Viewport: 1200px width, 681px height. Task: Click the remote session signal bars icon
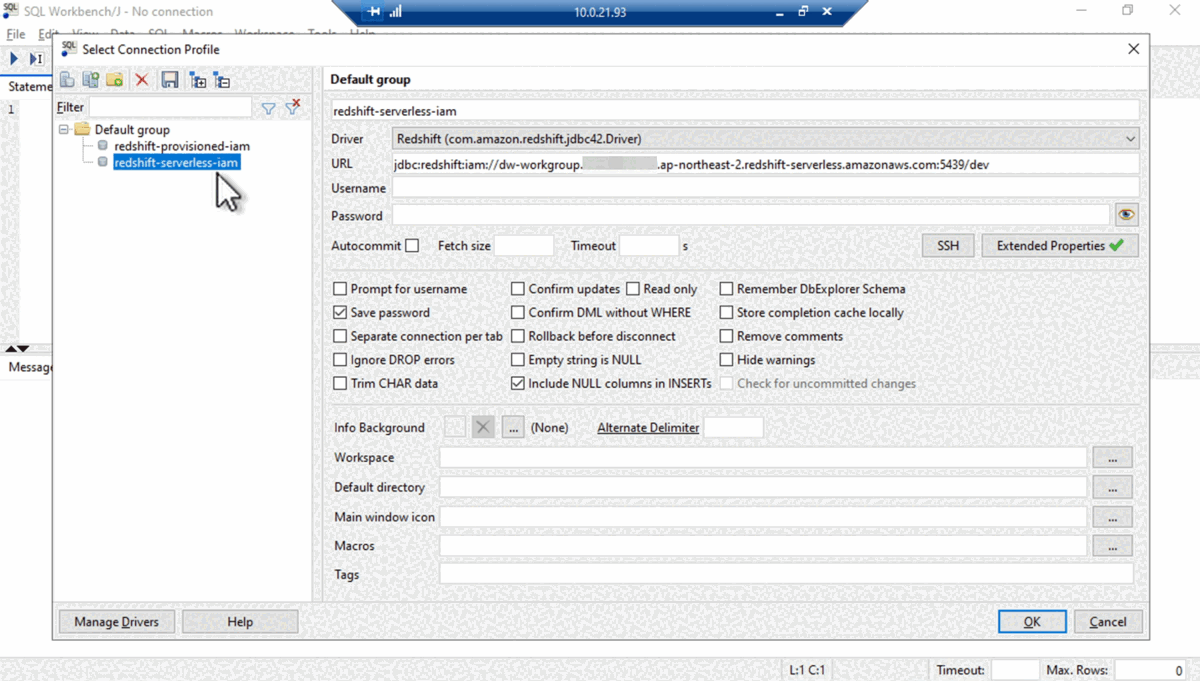coord(395,12)
